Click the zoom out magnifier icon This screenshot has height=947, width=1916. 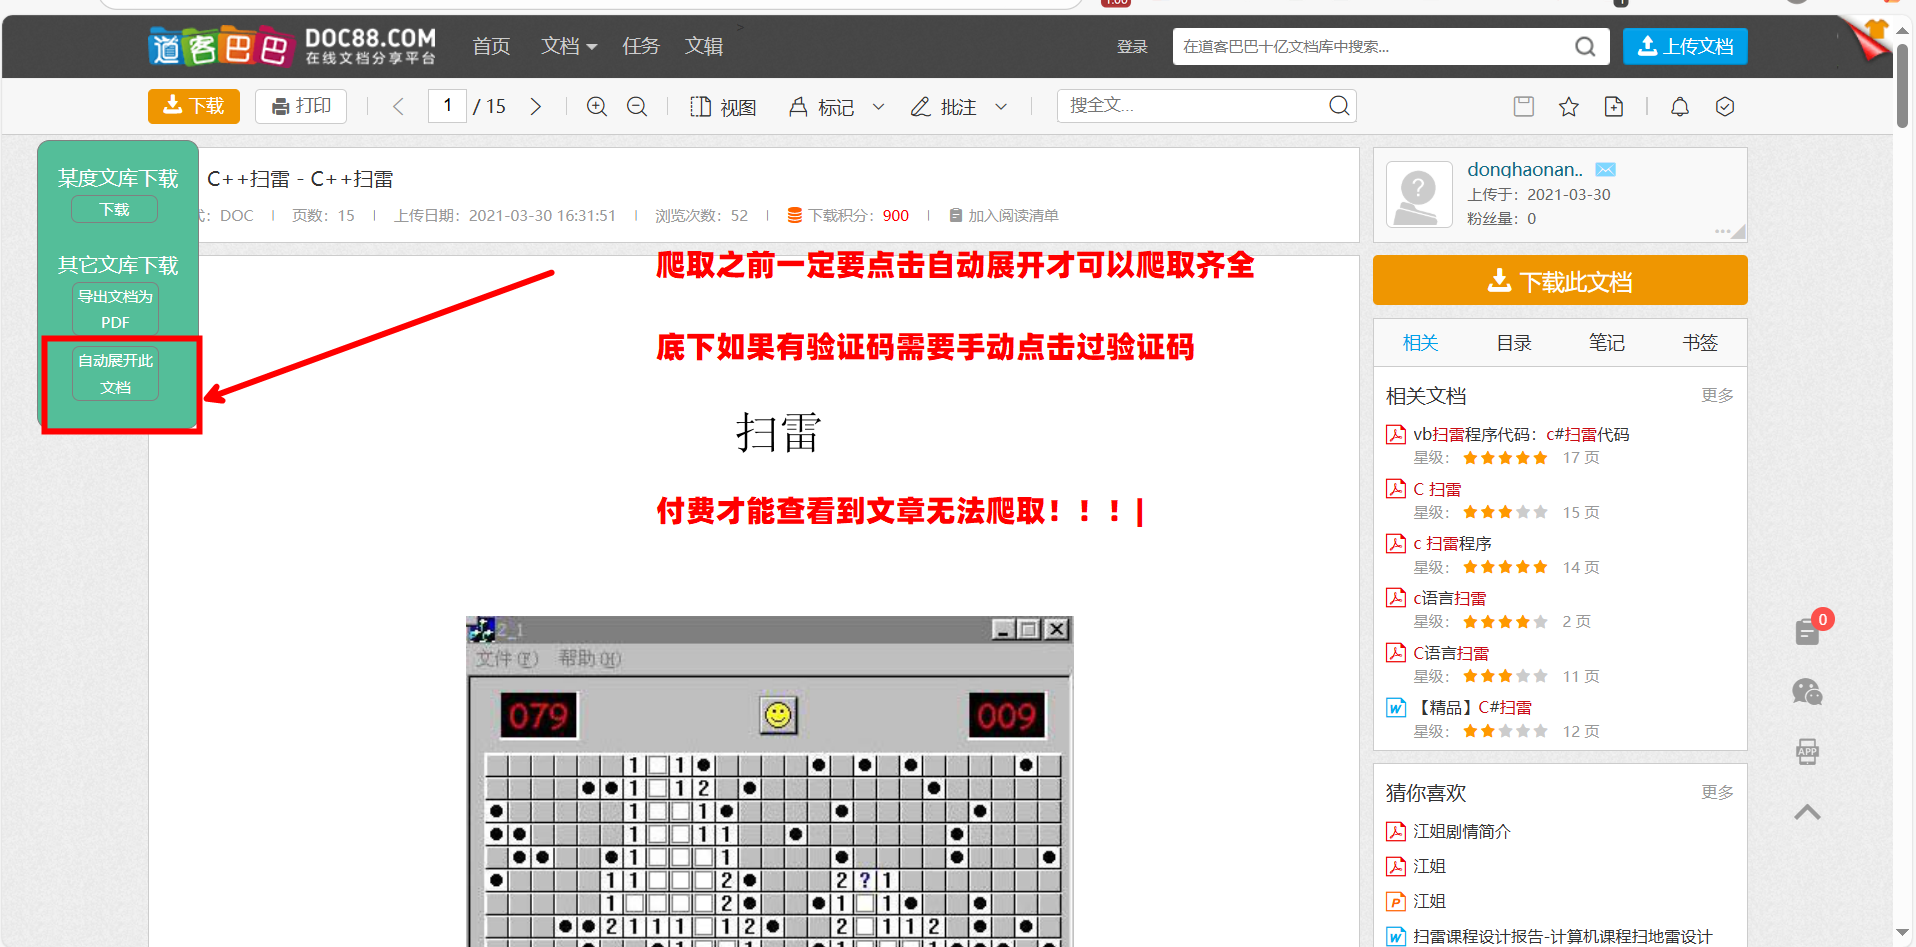click(637, 106)
